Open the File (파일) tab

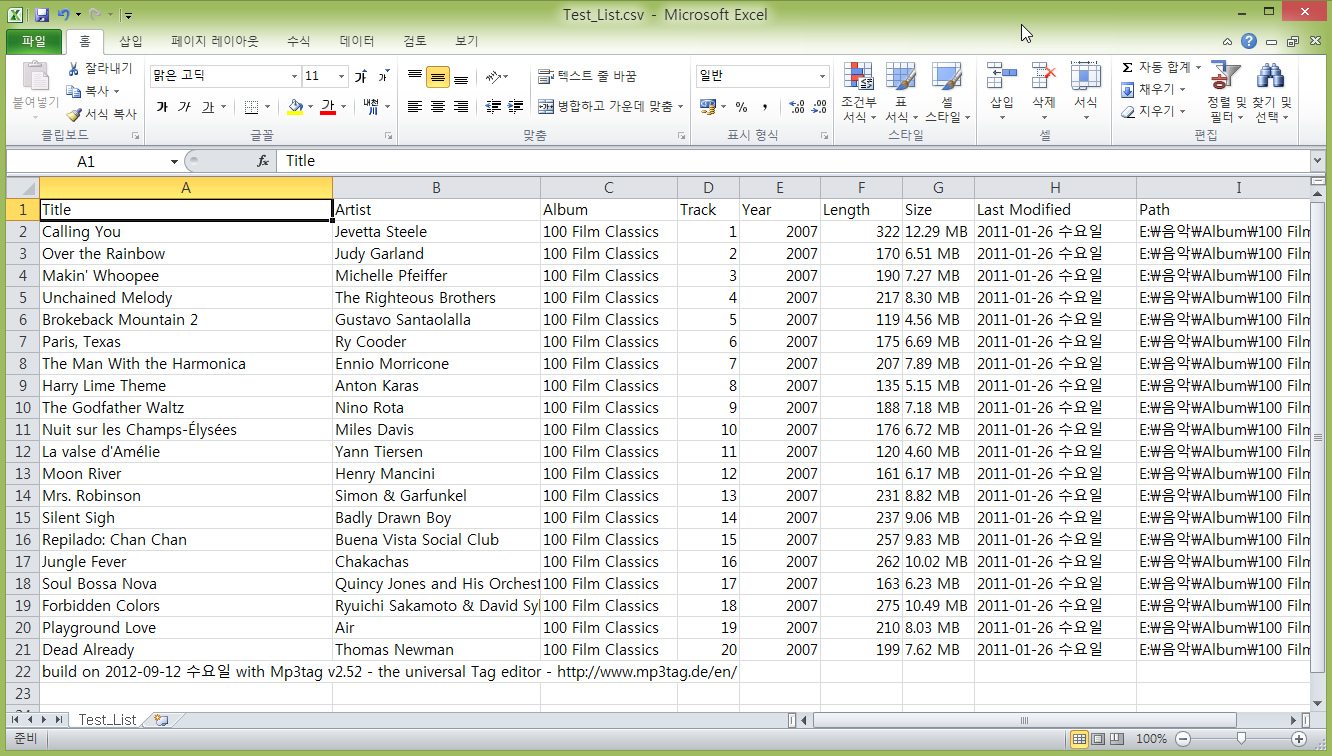pyautogui.click(x=34, y=41)
